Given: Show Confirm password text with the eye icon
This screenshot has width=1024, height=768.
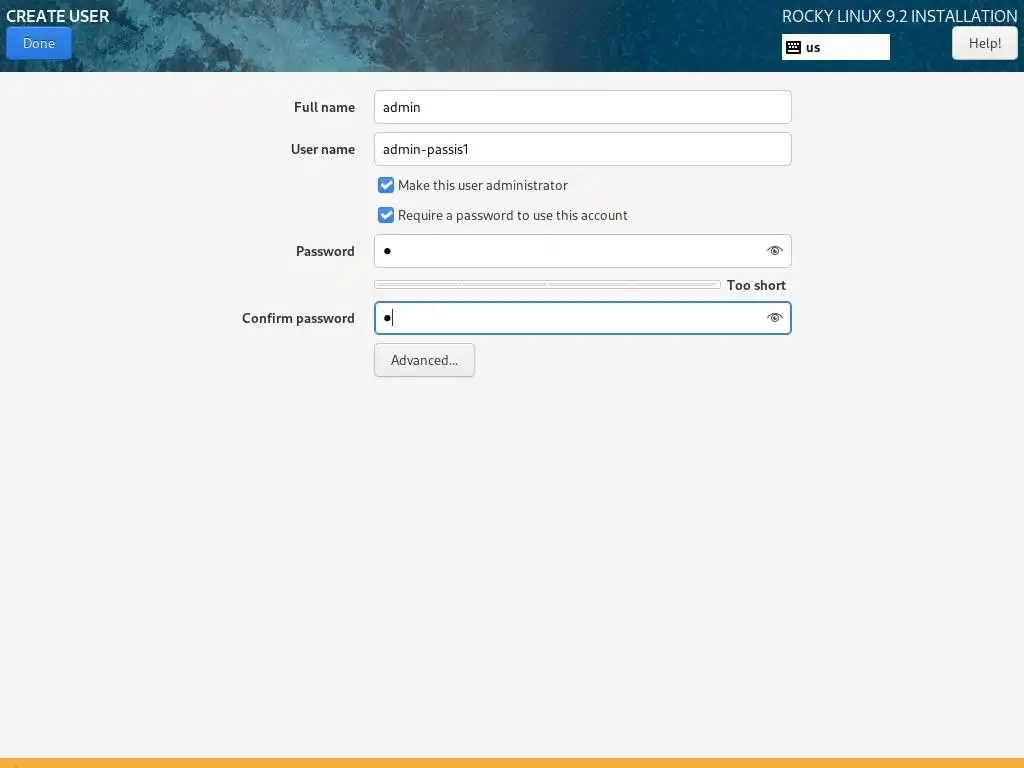Looking at the screenshot, I should pos(775,318).
